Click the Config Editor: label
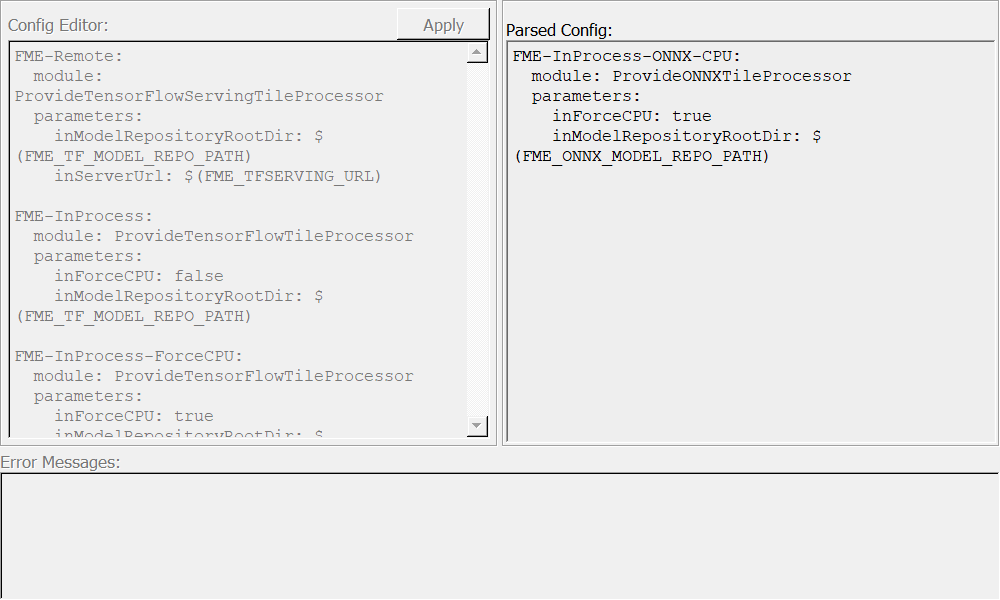This screenshot has width=1000, height=600. click(x=58, y=25)
